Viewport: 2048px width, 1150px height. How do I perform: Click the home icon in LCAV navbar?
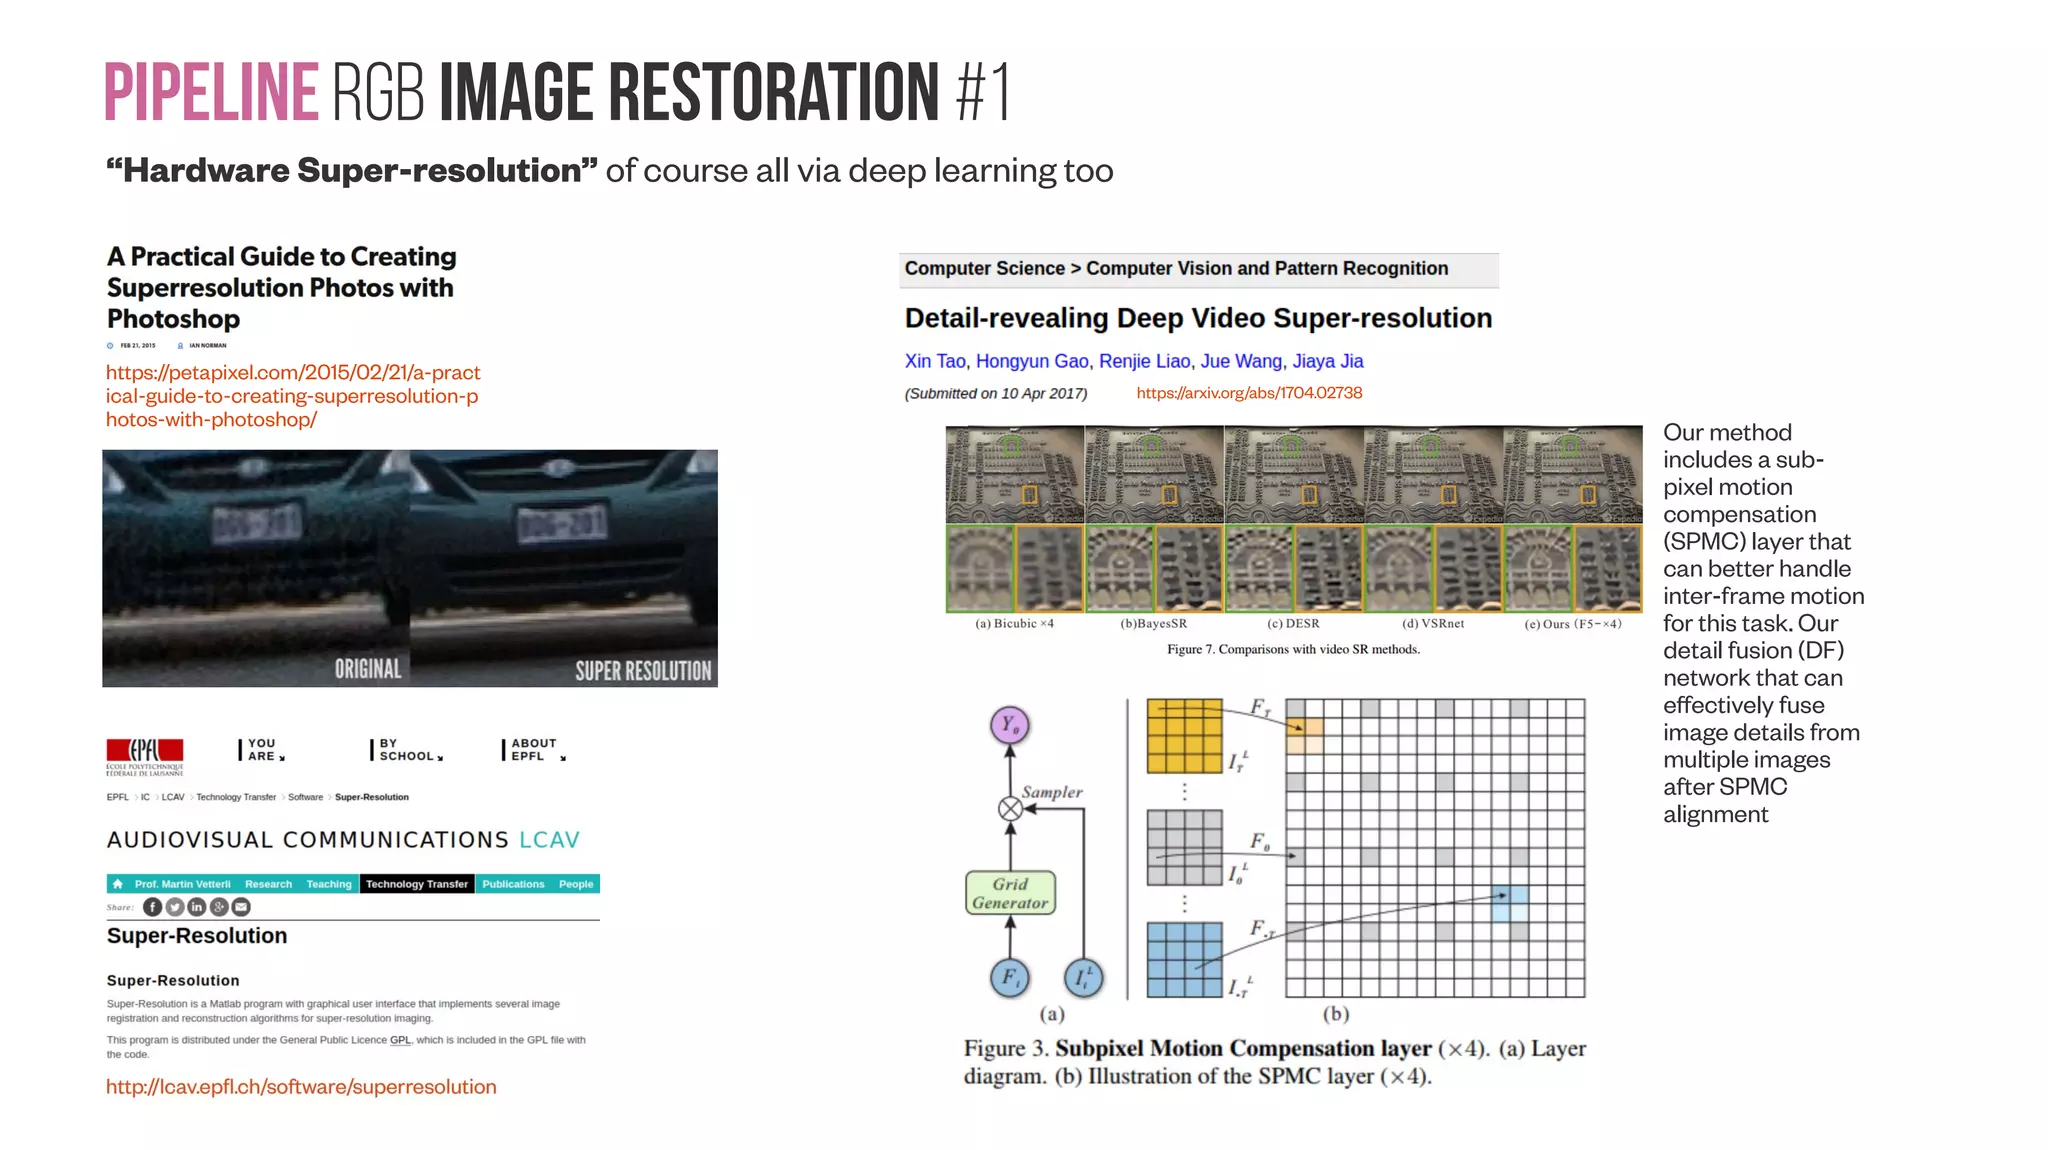[118, 884]
